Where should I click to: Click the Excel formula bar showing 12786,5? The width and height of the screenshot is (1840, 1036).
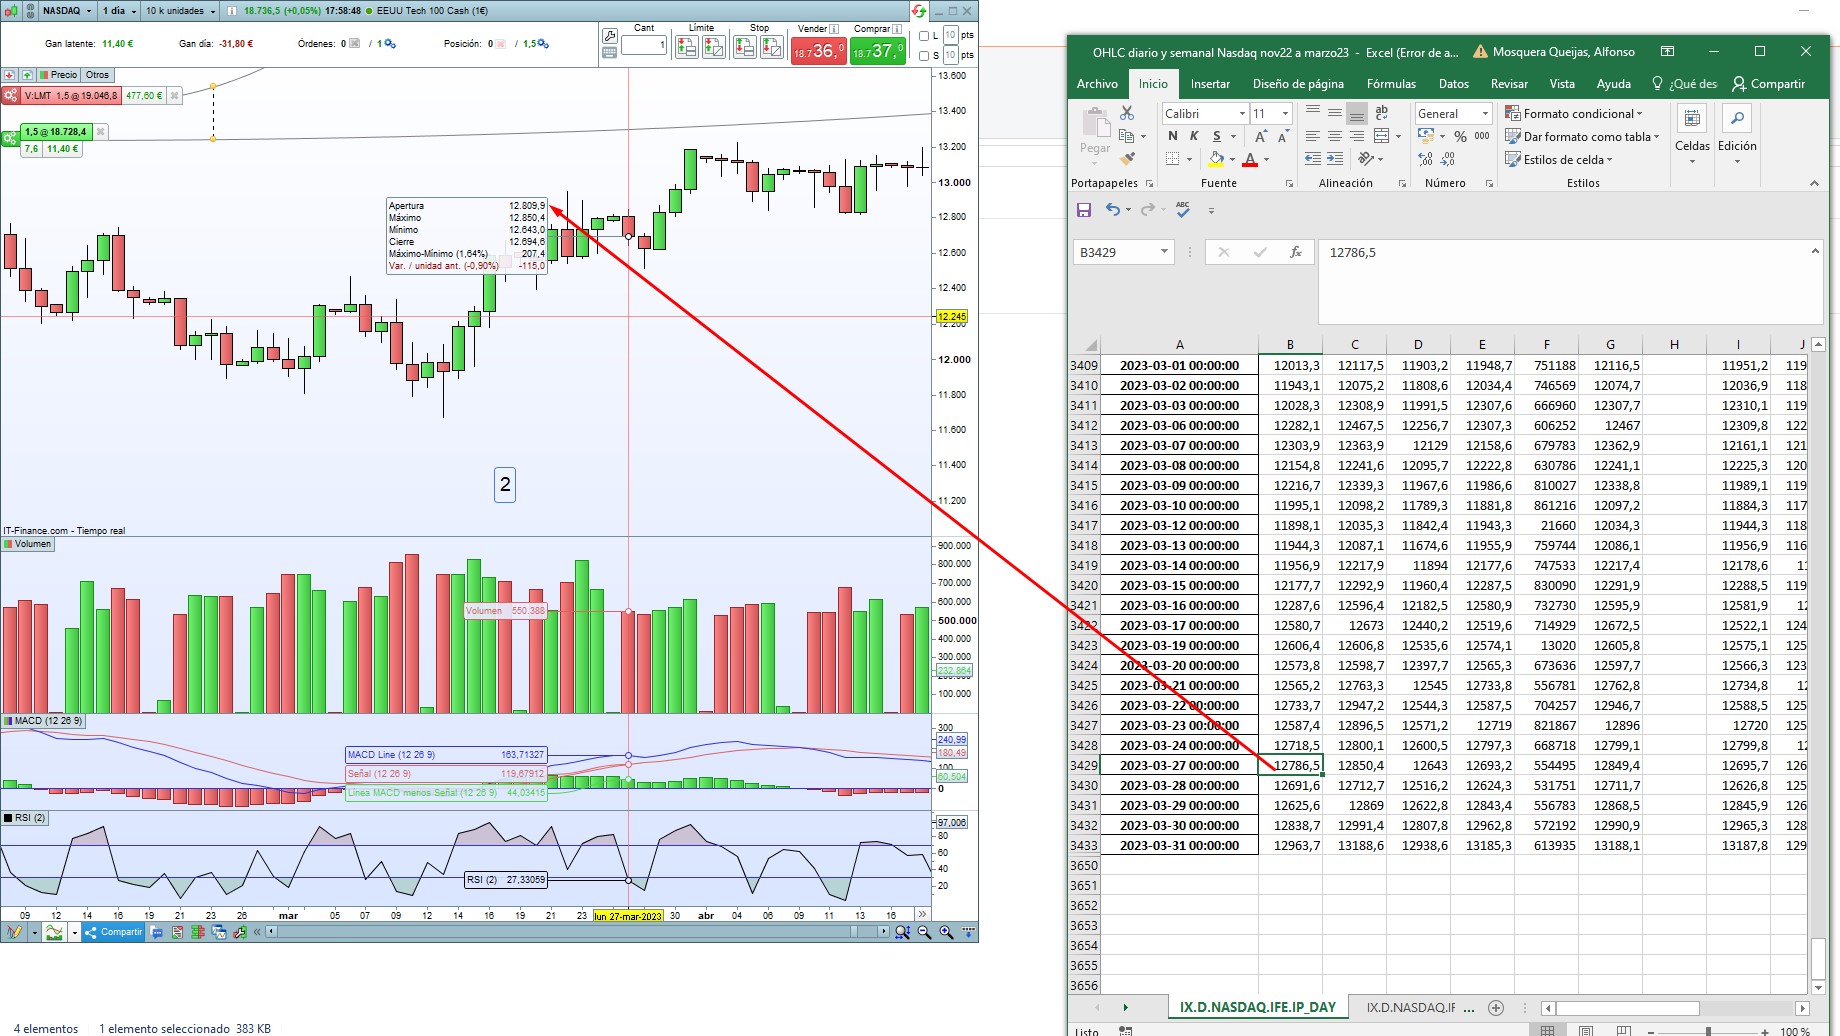point(1570,281)
